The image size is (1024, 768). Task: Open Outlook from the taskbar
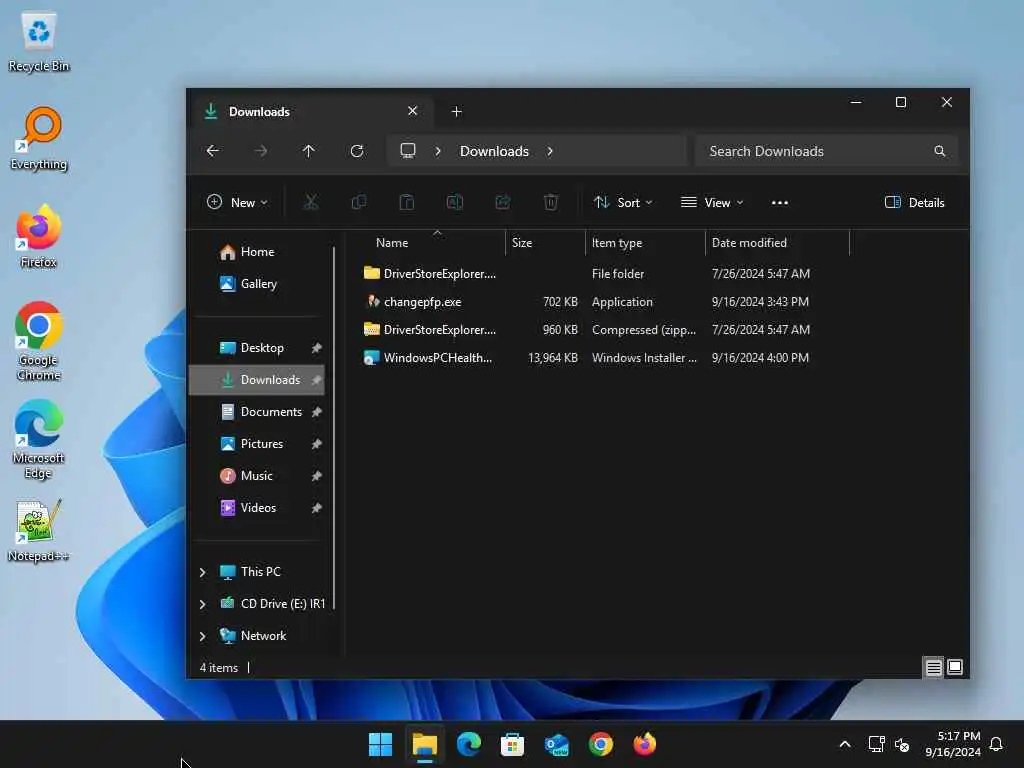pyautogui.click(x=556, y=744)
